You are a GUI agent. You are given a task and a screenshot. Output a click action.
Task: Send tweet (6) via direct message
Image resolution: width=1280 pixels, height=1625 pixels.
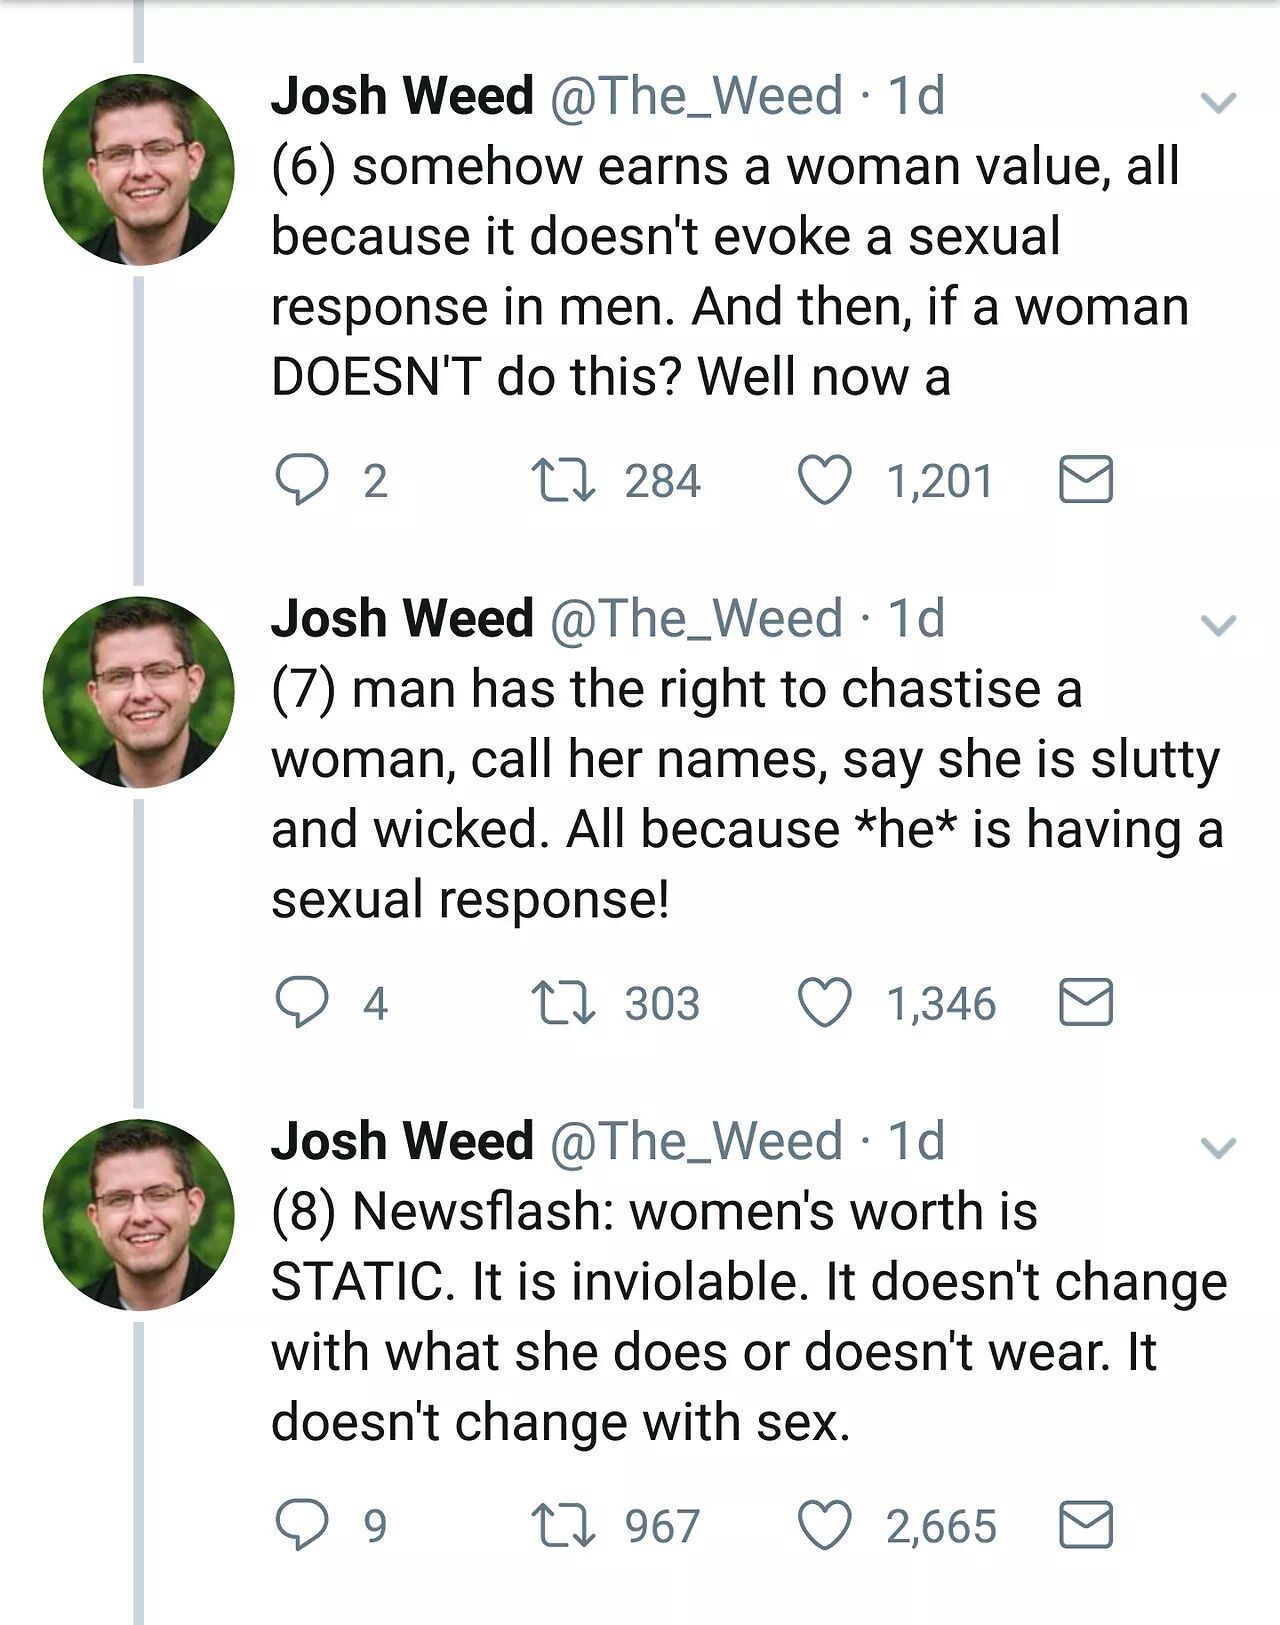click(x=1085, y=481)
